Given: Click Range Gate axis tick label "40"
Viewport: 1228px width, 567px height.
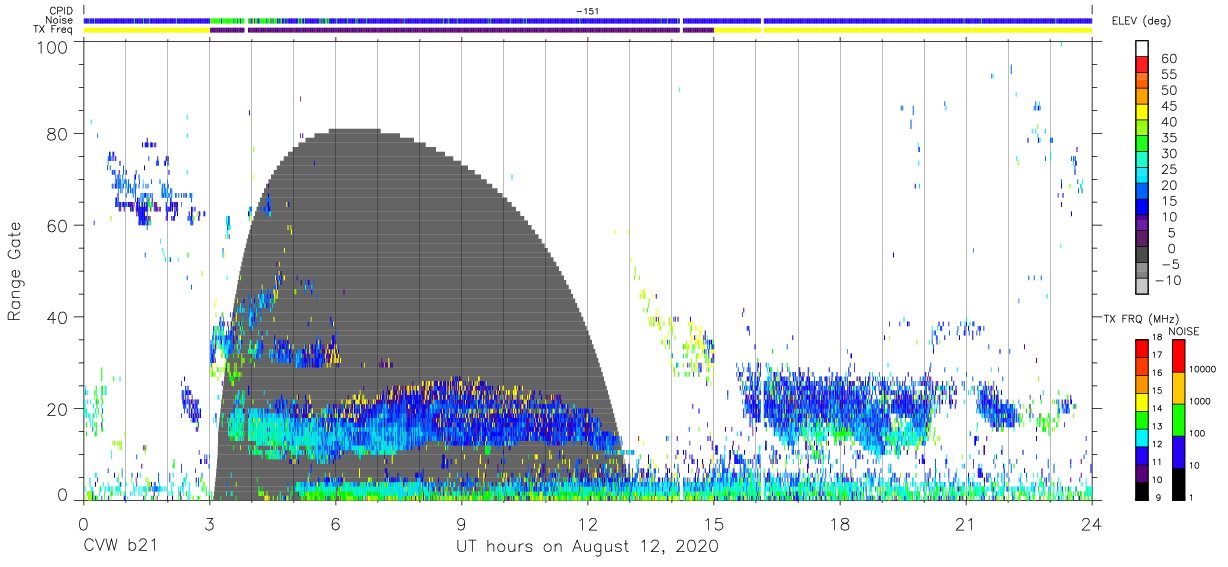Looking at the screenshot, I should [59, 317].
